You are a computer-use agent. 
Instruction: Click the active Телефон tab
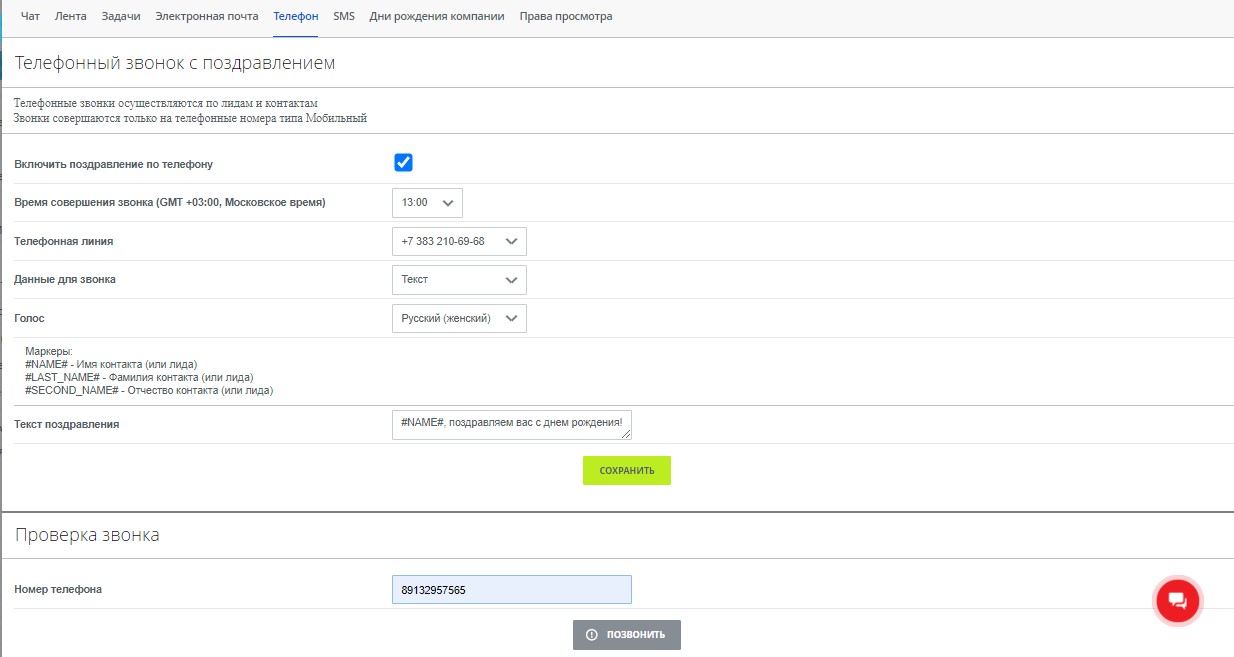(x=296, y=16)
